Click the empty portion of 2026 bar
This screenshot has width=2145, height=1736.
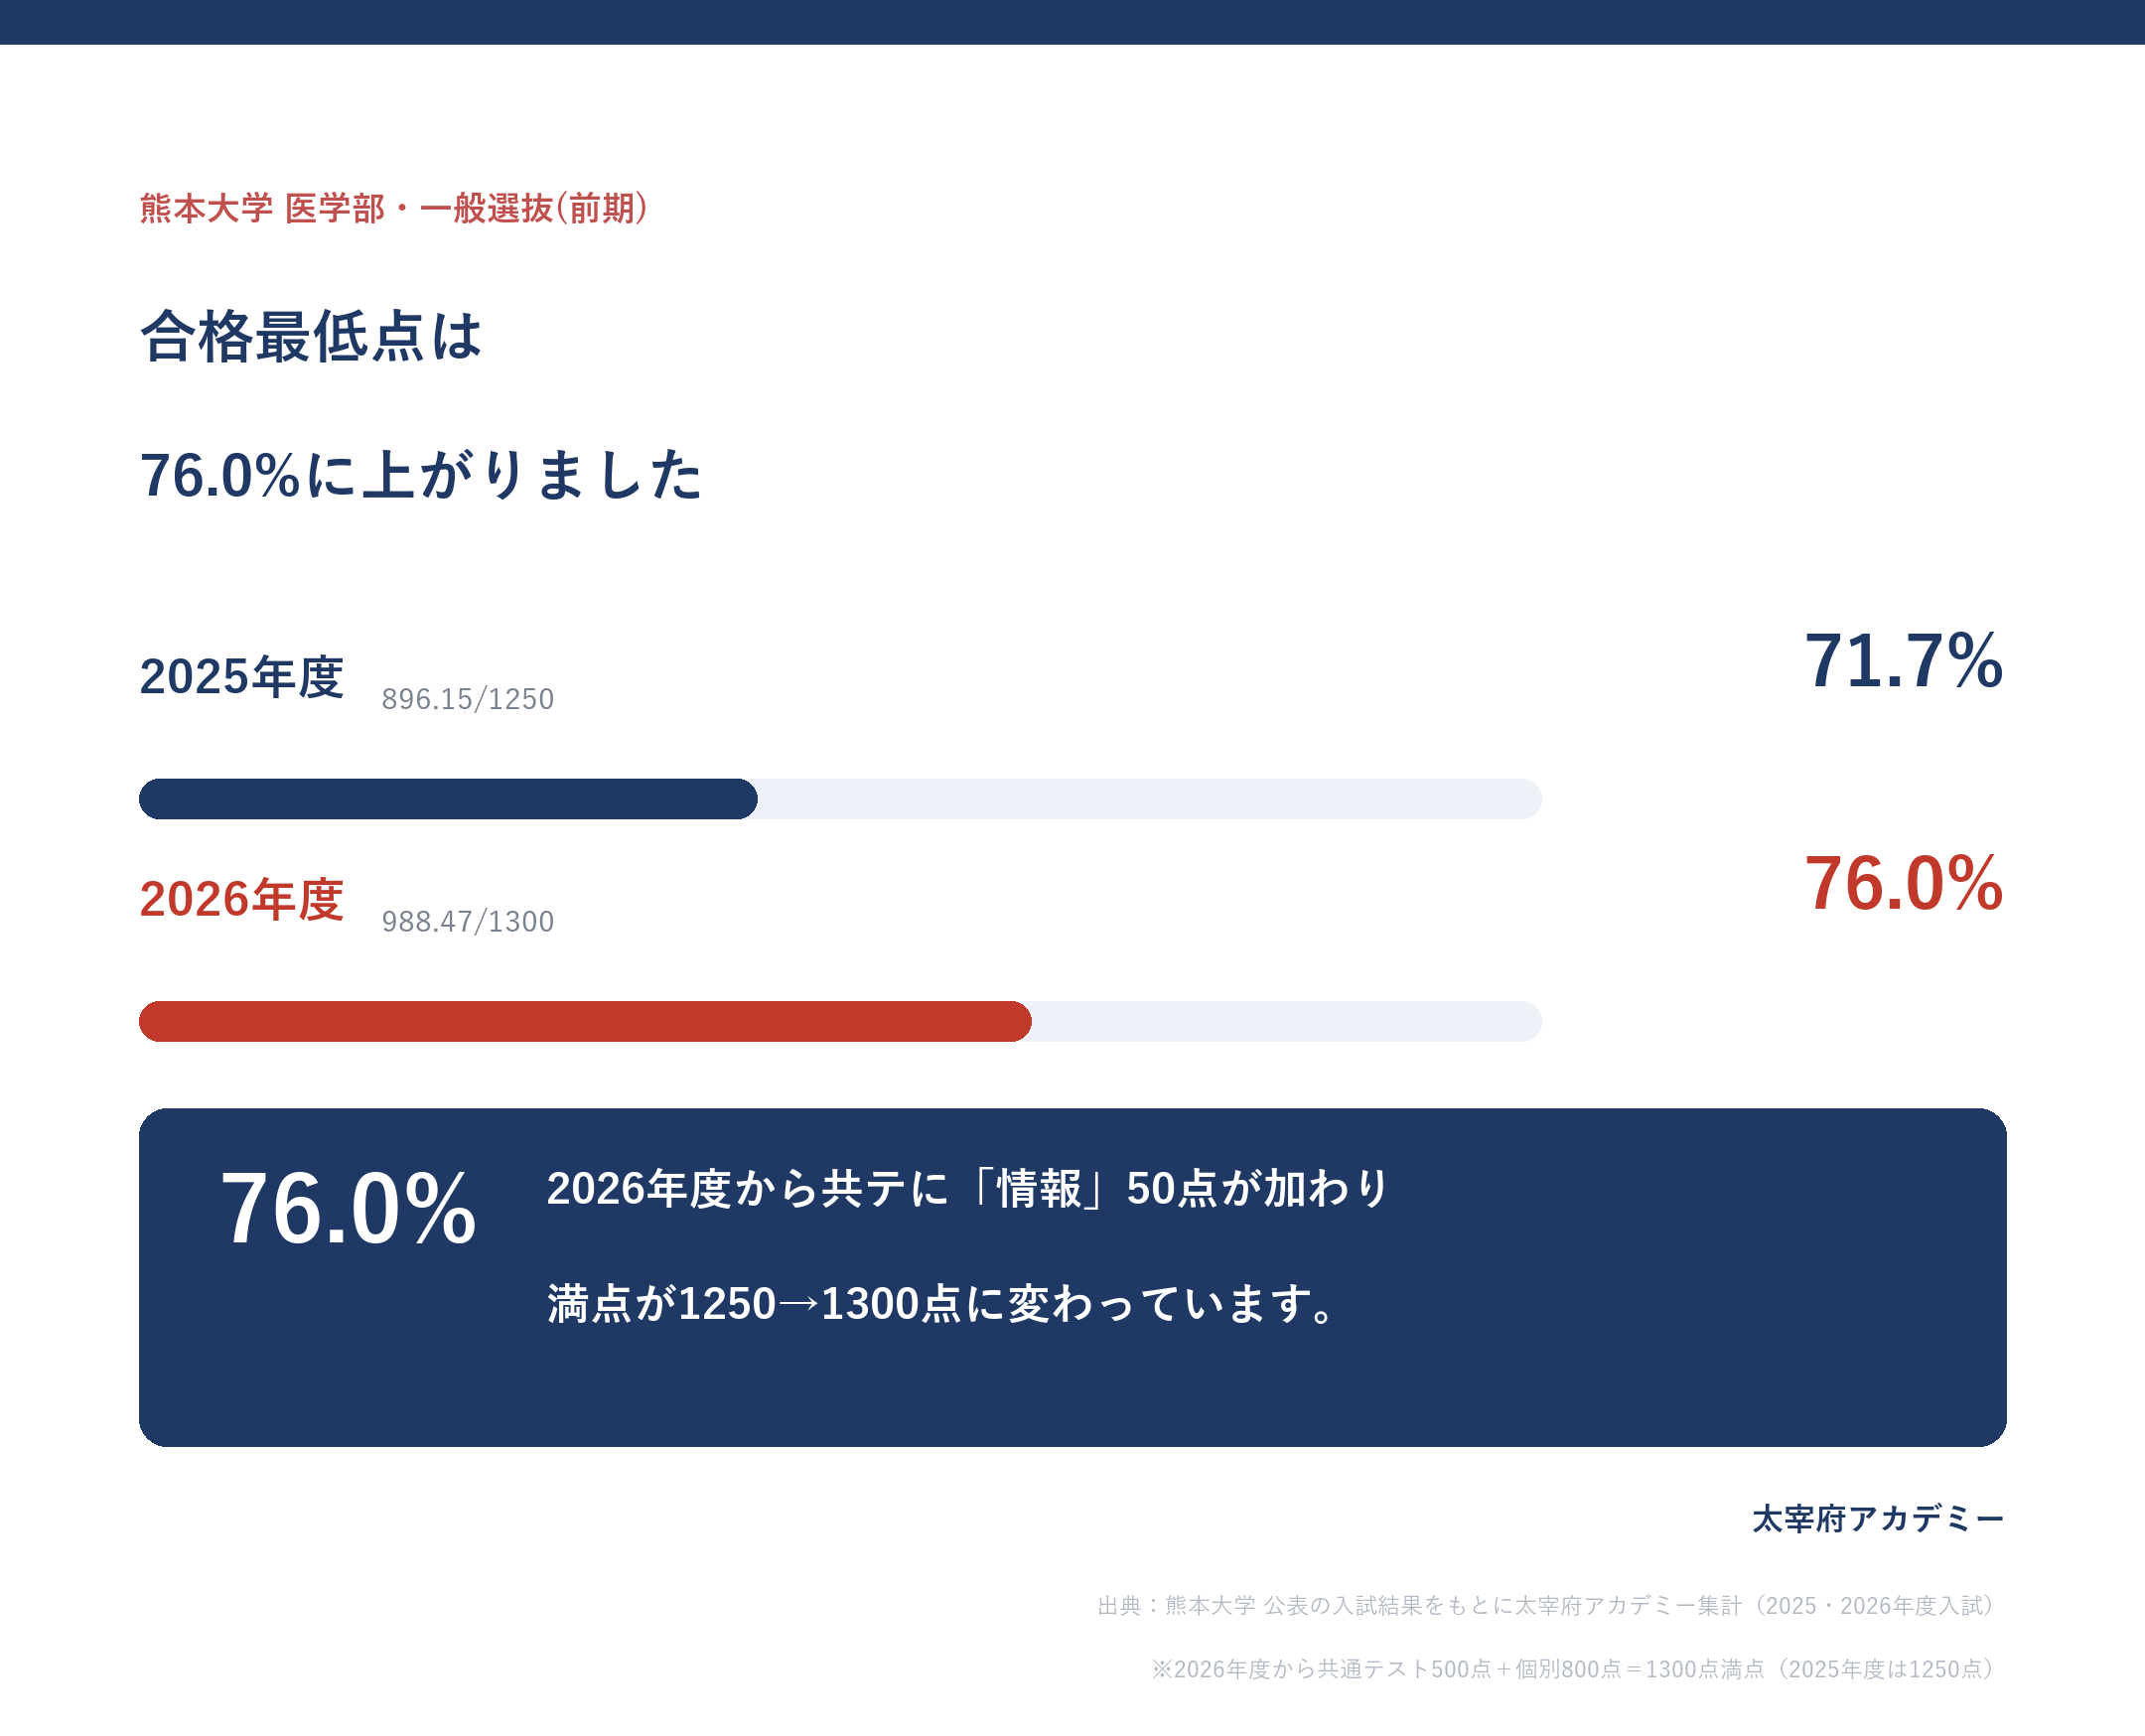(1287, 1022)
